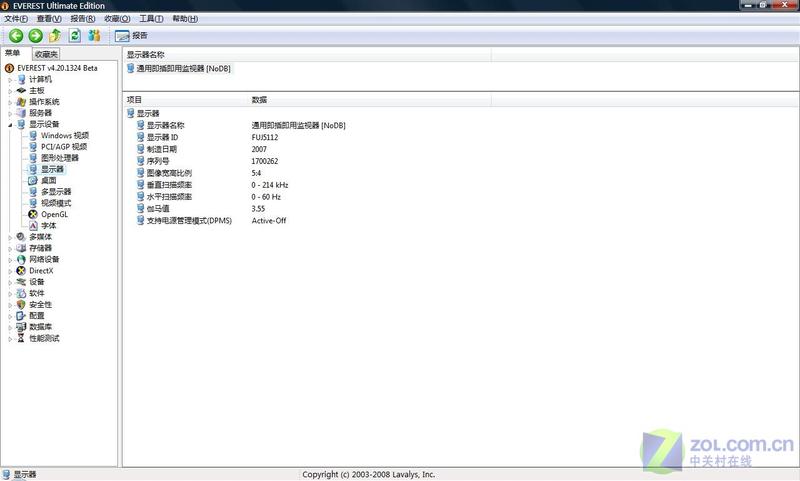Image resolution: width=800 pixels, height=481 pixels.
Task: Select the 显示器 ID row
Action: pos(162,137)
